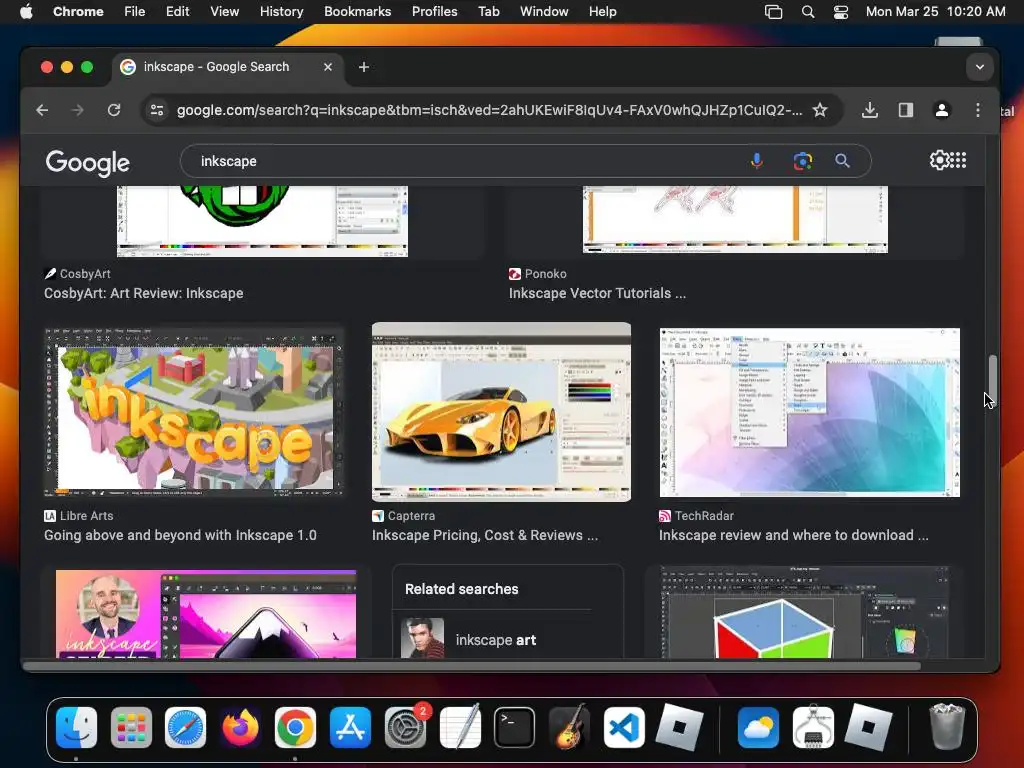Screen dimensions: 1024x768
Task: Click the vertical page scrollbar thumb
Action: [x=993, y=379]
